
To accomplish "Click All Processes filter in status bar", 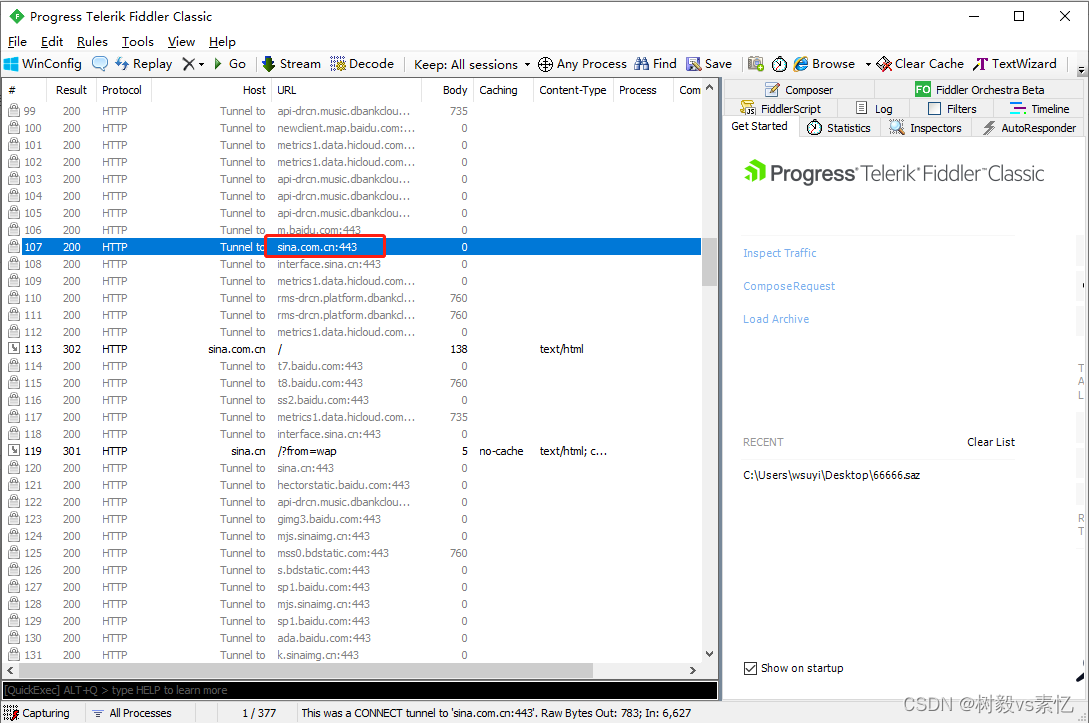I will (132, 713).
